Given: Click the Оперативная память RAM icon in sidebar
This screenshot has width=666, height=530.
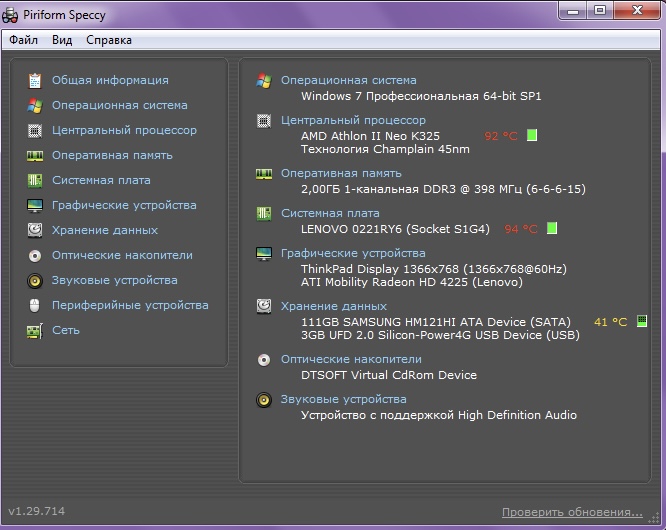Looking at the screenshot, I should [x=35, y=155].
